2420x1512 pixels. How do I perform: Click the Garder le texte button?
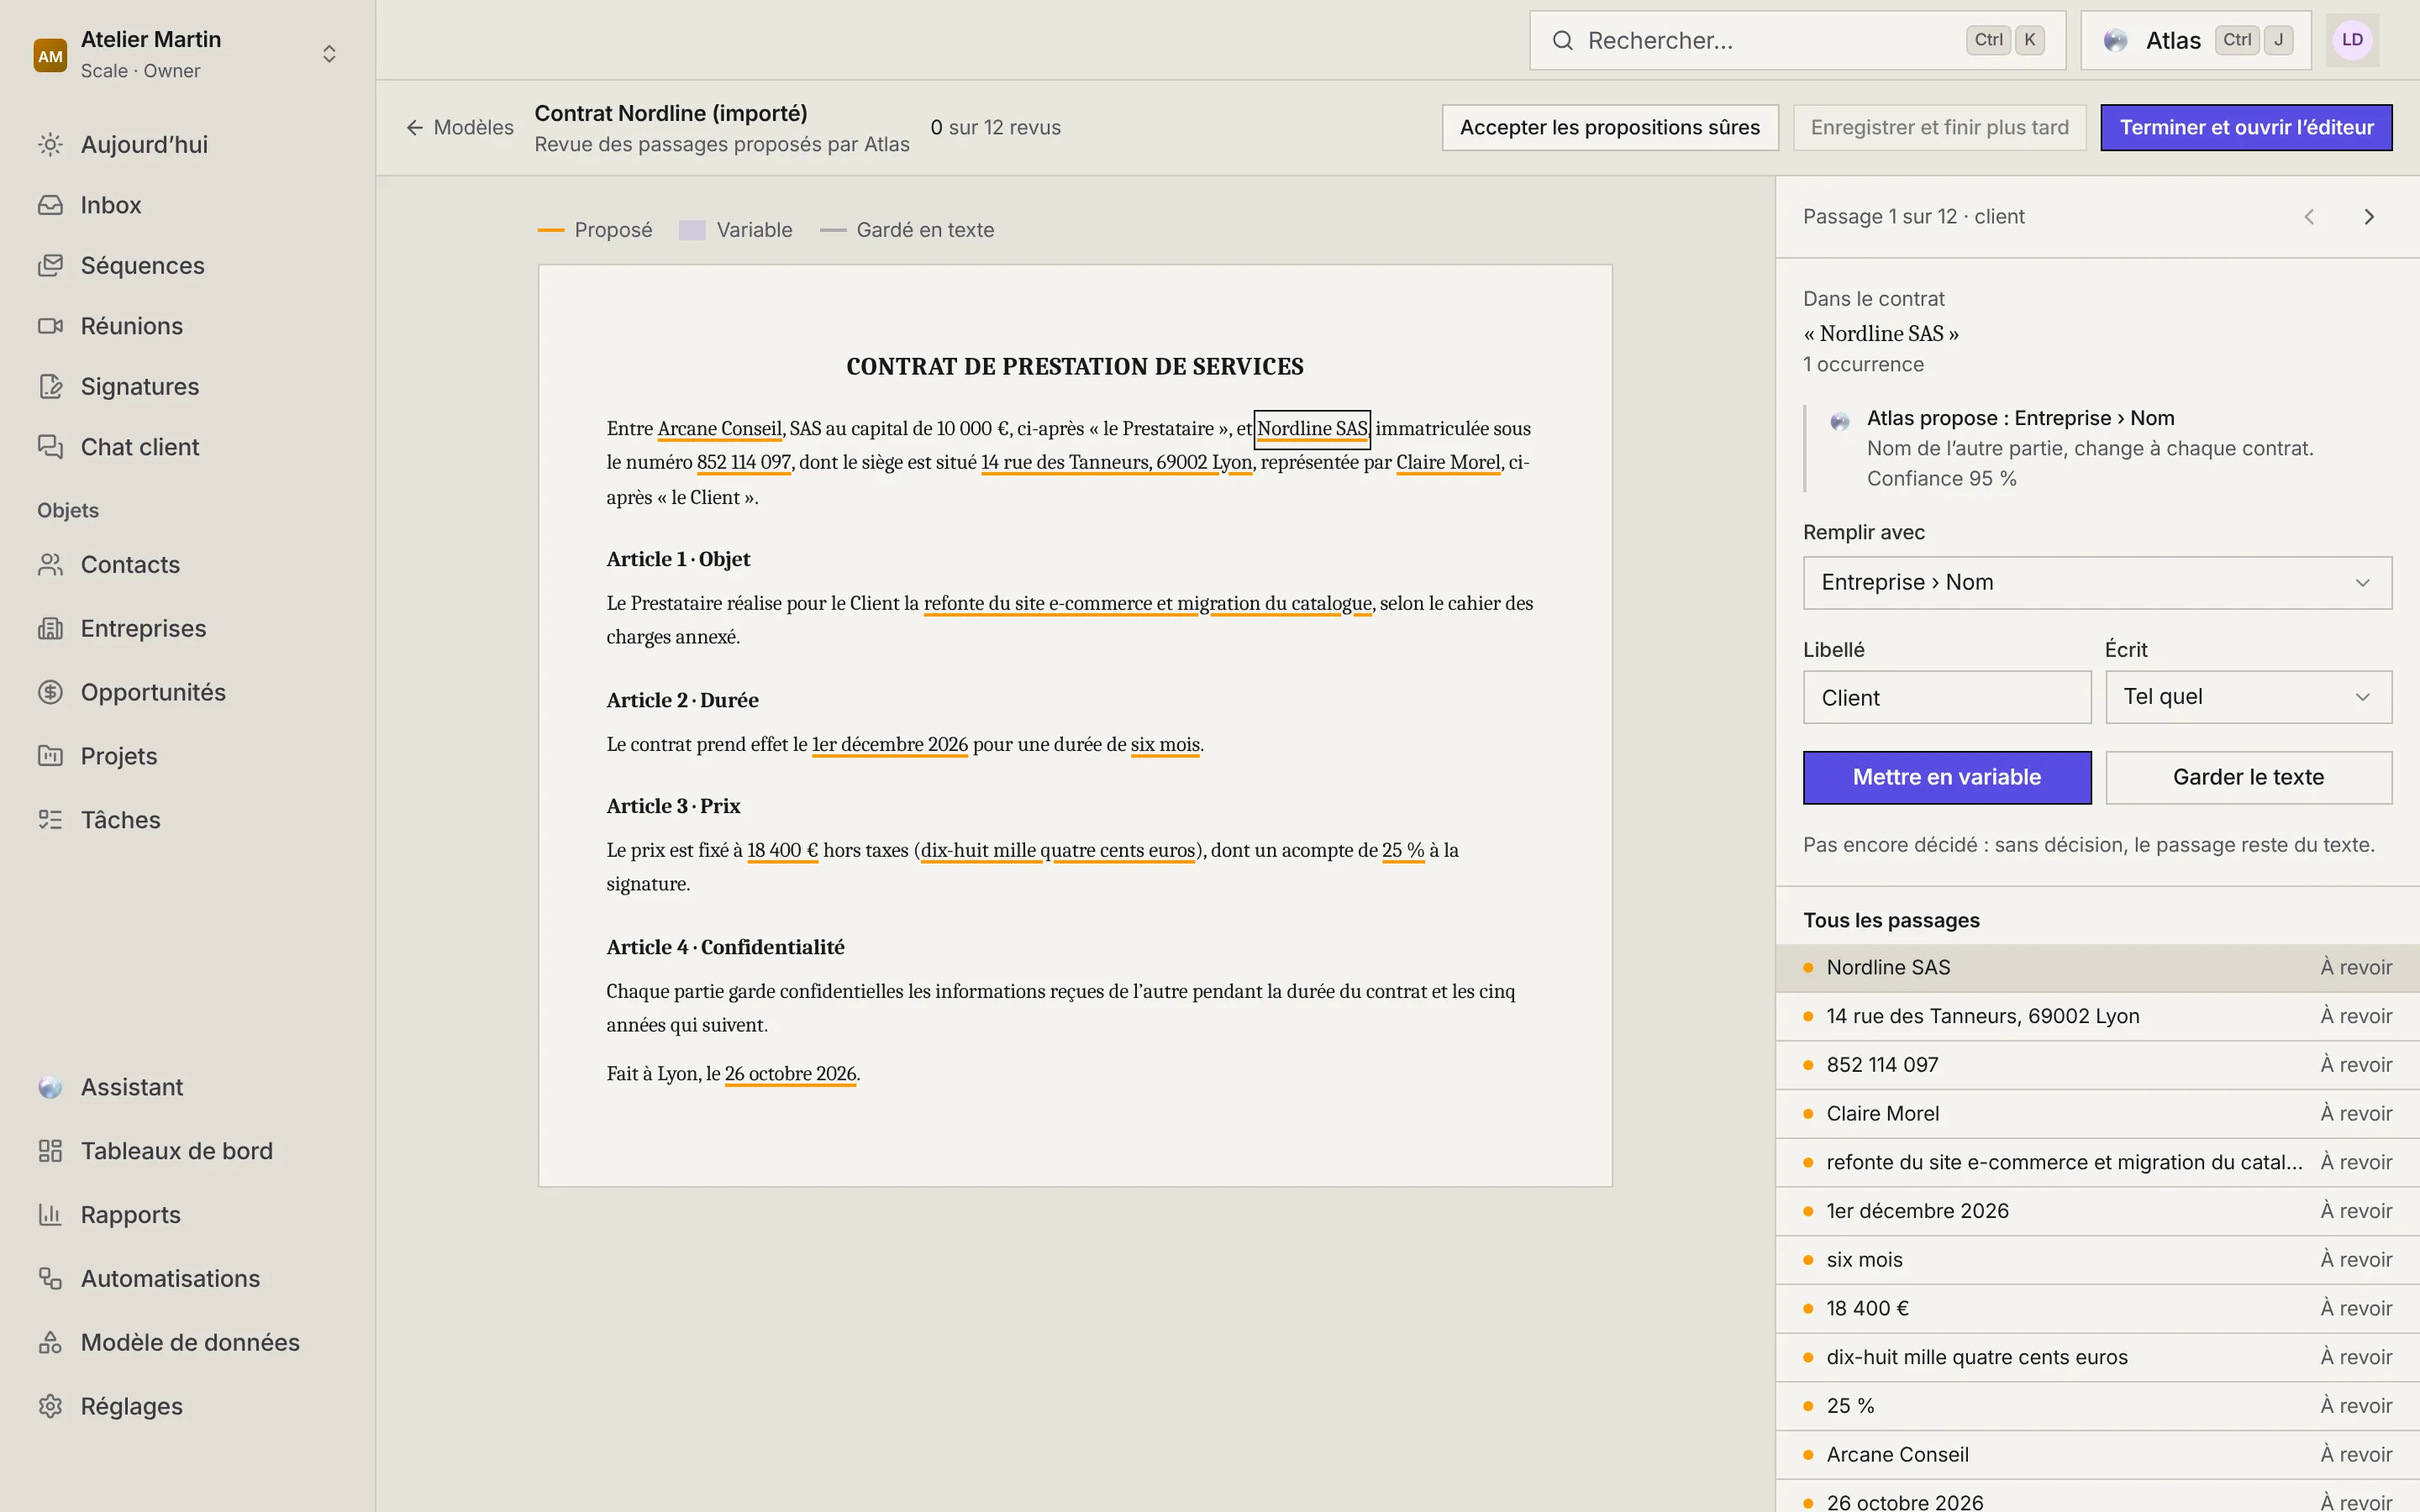tap(2248, 777)
